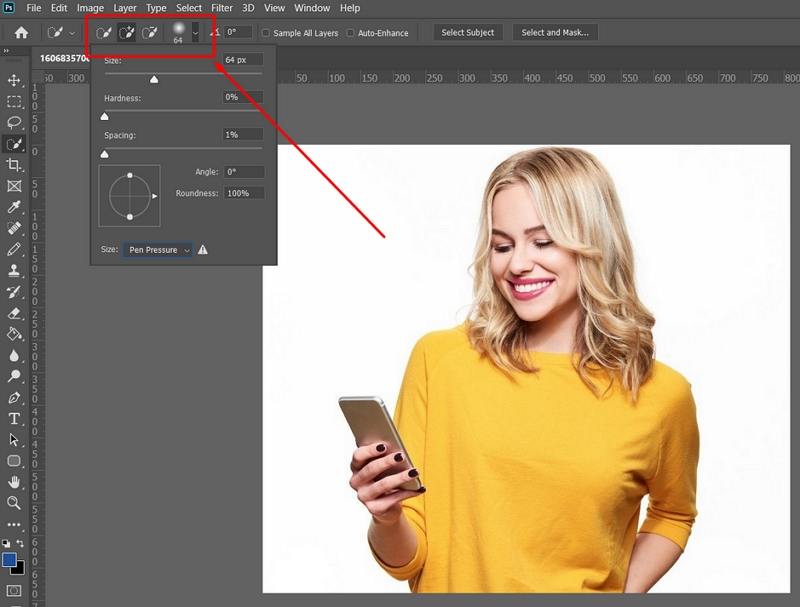800x607 pixels.
Task: Select the Subtract from Selection mode icon
Action: click(149, 33)
